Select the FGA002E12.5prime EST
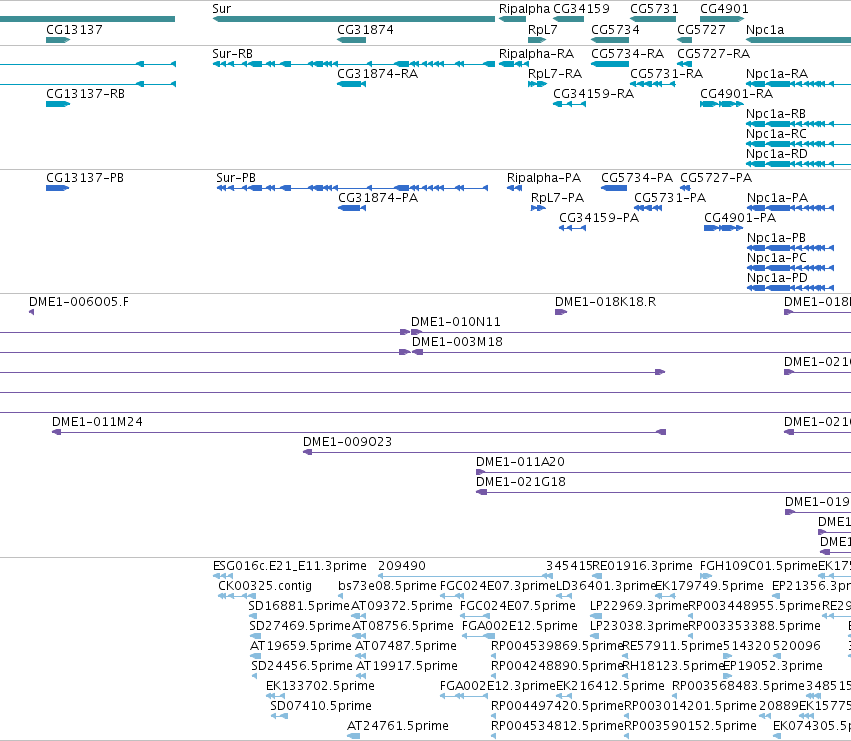851x741 pixels. click(477, 636)
